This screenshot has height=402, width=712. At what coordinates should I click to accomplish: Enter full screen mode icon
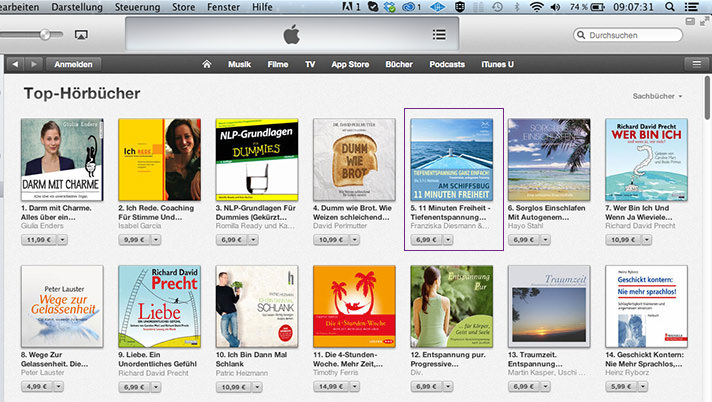coord(704,21)
